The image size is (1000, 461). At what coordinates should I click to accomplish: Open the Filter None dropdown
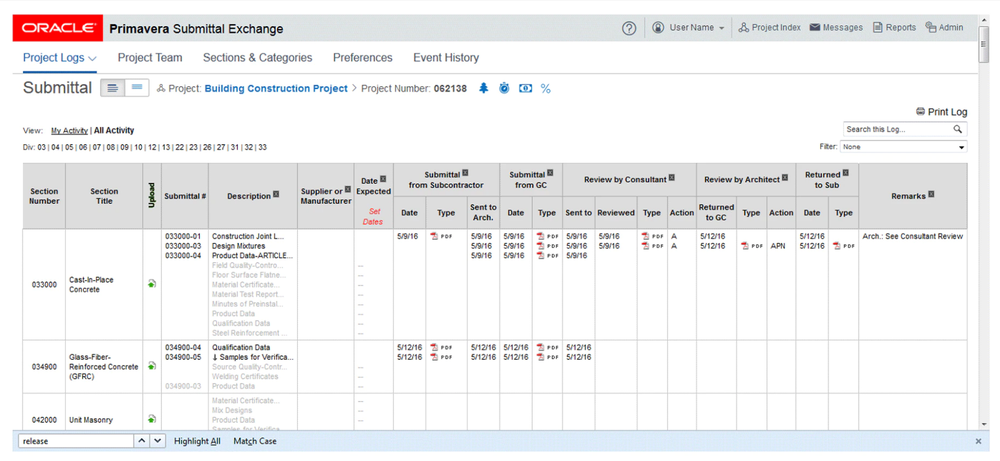tap(903, 147)
